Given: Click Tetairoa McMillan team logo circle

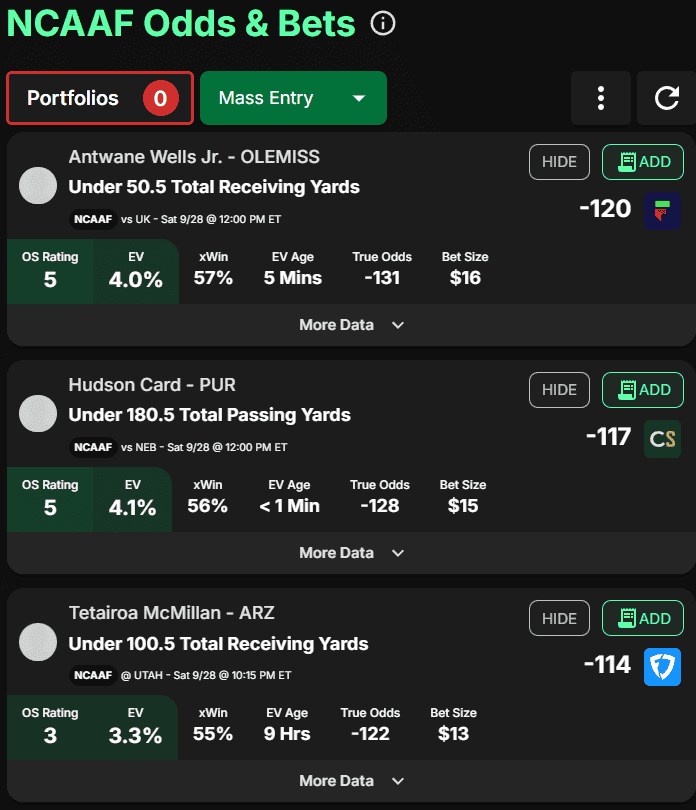Looking at the screenshot, I should [x=39, y=642].
